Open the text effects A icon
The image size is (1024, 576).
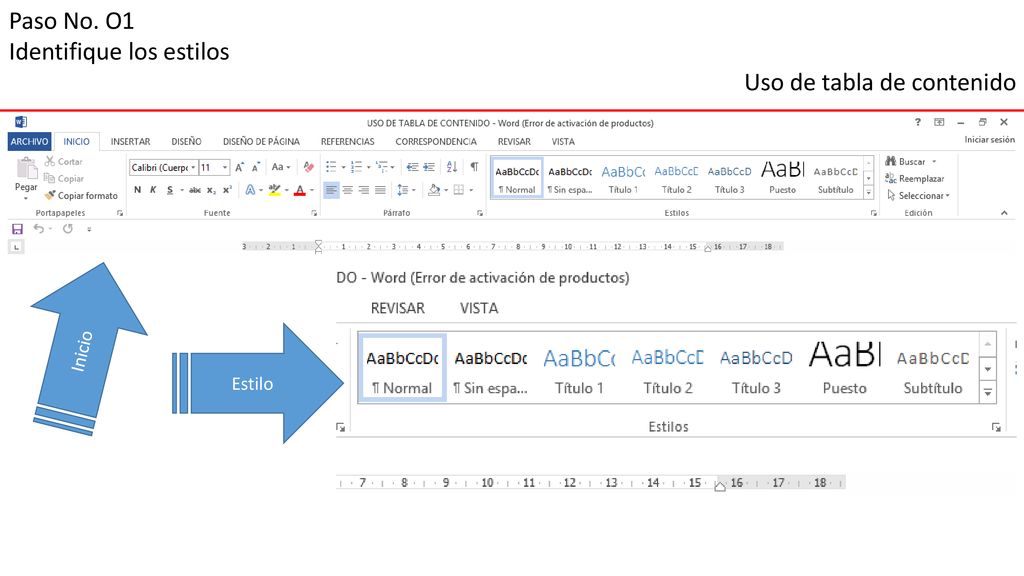pos(250,190)
